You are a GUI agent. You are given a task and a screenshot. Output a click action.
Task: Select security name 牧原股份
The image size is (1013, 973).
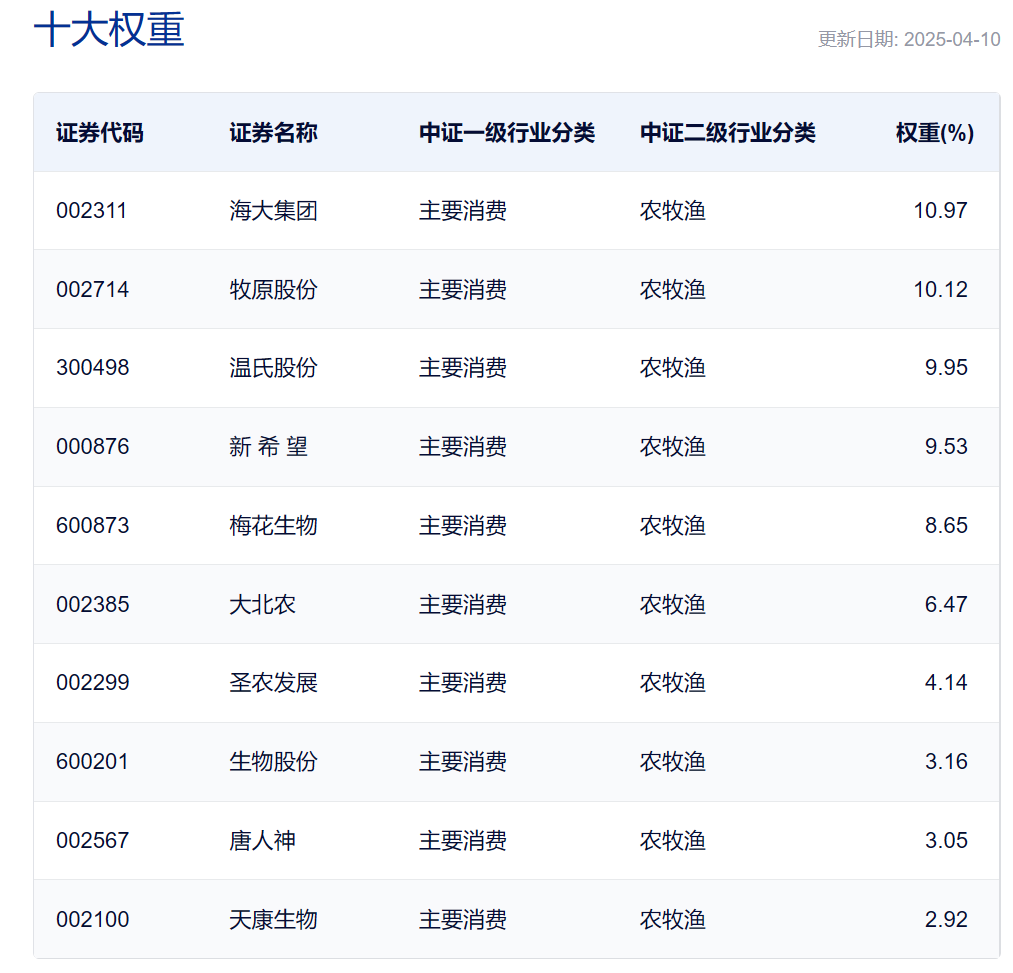(273, 289)
